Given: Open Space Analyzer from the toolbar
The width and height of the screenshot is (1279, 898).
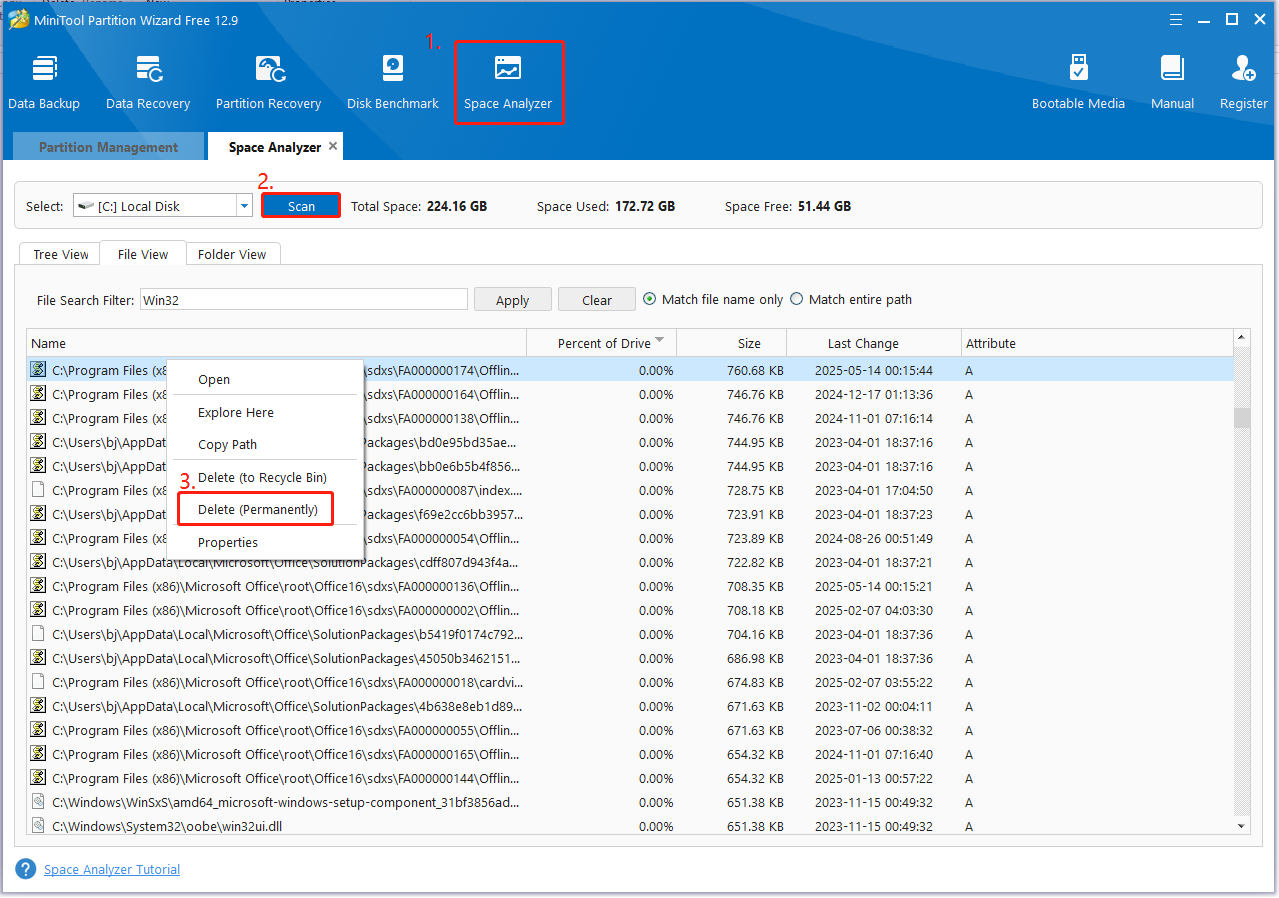Looking at the screenshot, I should click(508, 82).
